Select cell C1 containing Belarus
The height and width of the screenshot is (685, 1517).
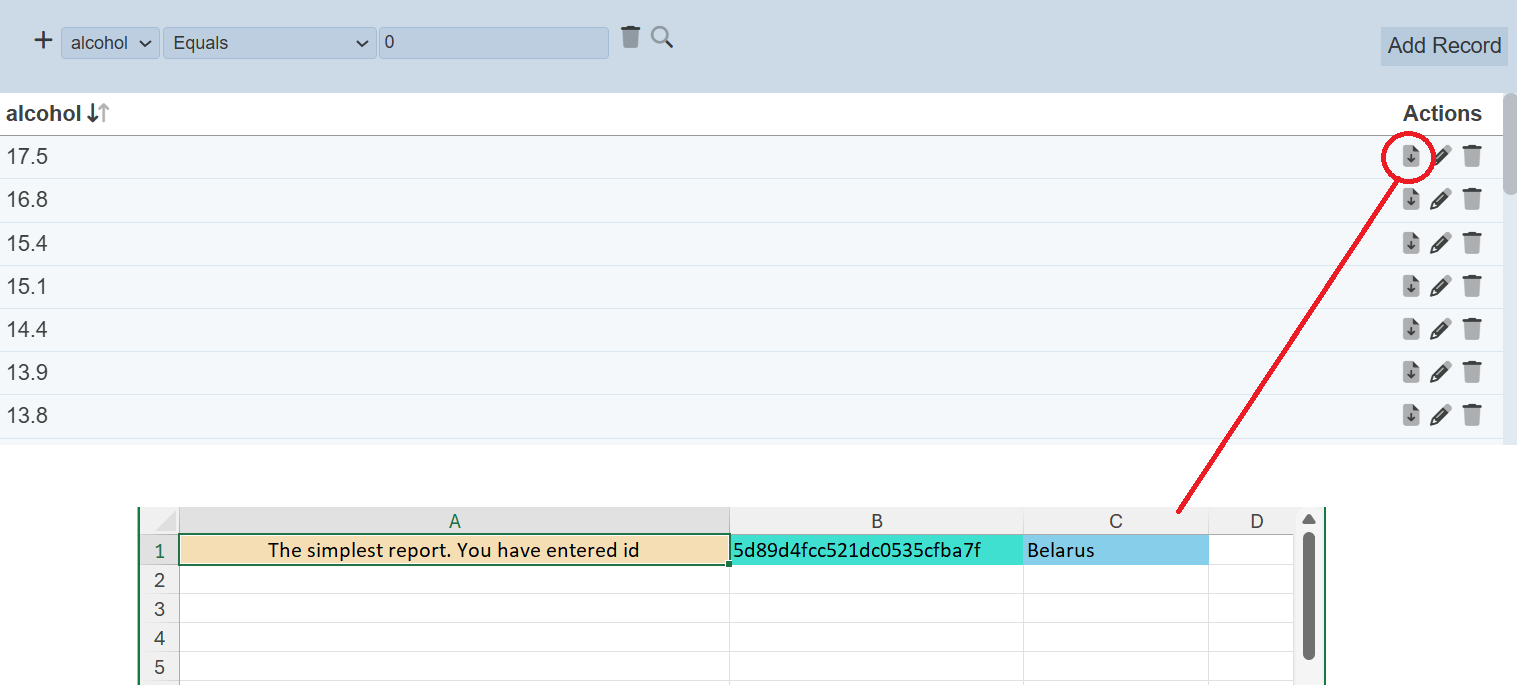tap(1115, 550)
